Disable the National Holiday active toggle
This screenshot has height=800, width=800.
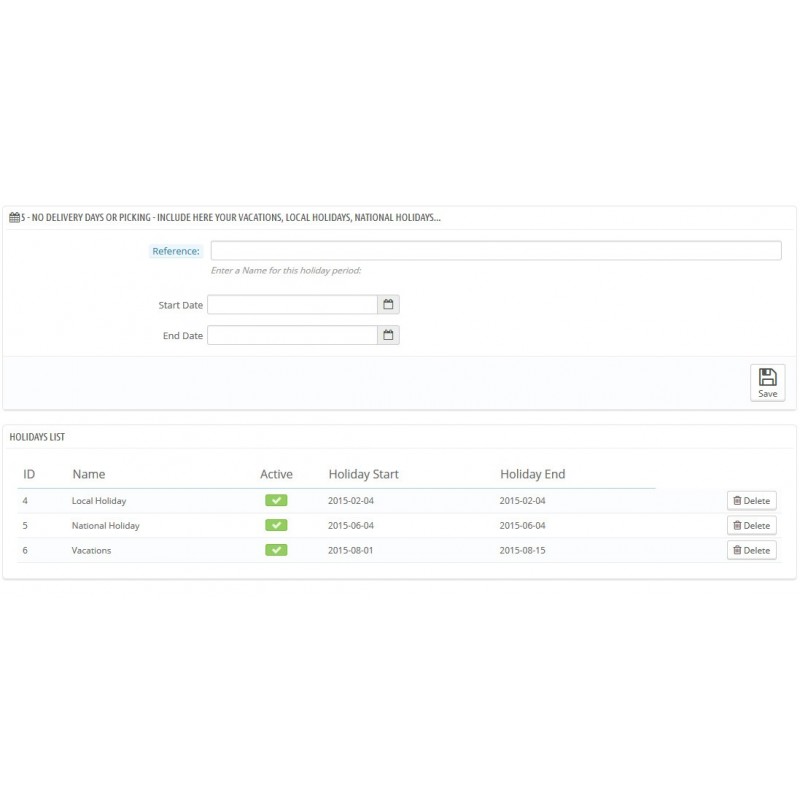pos(276,525)
